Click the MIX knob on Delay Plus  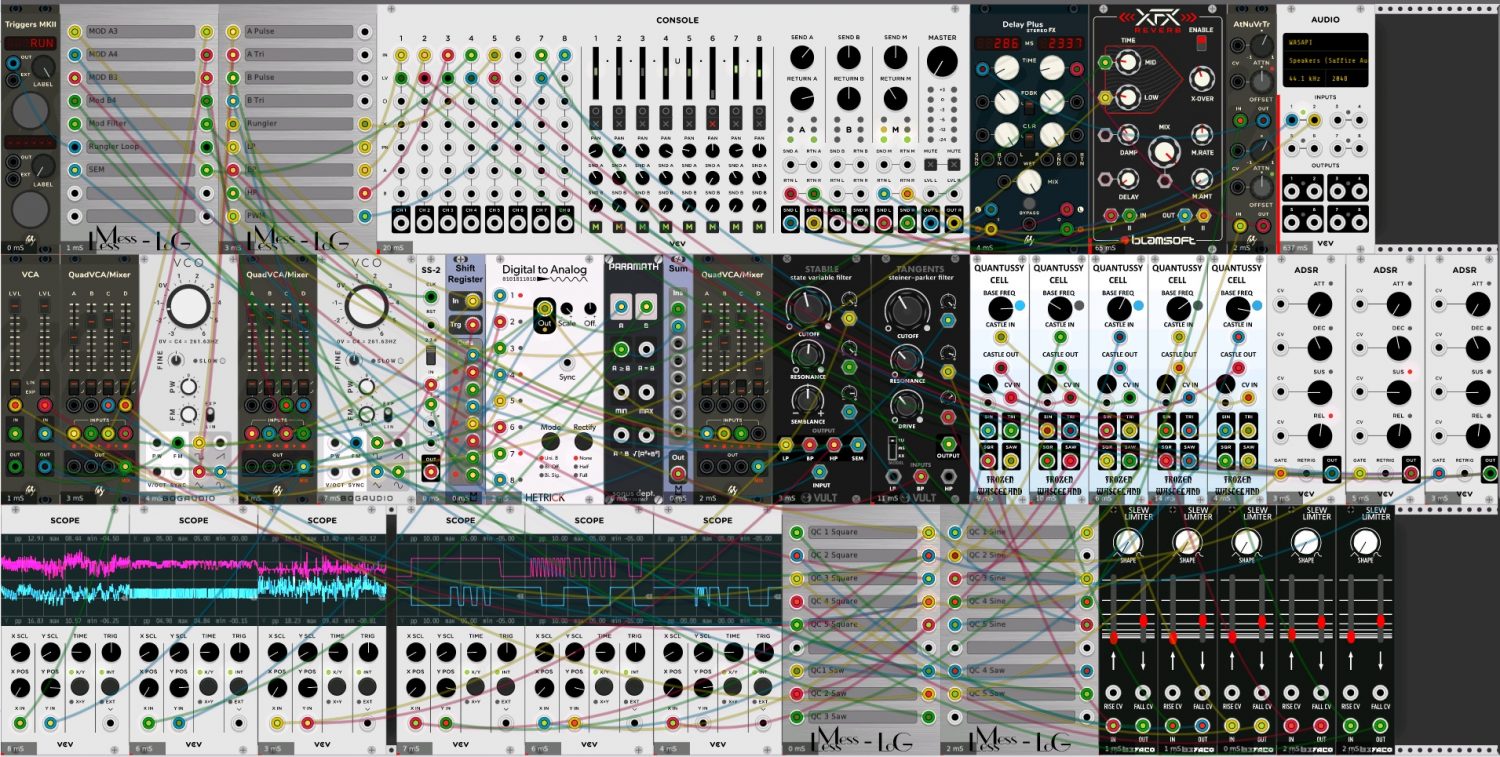[x=1029, y=182]
